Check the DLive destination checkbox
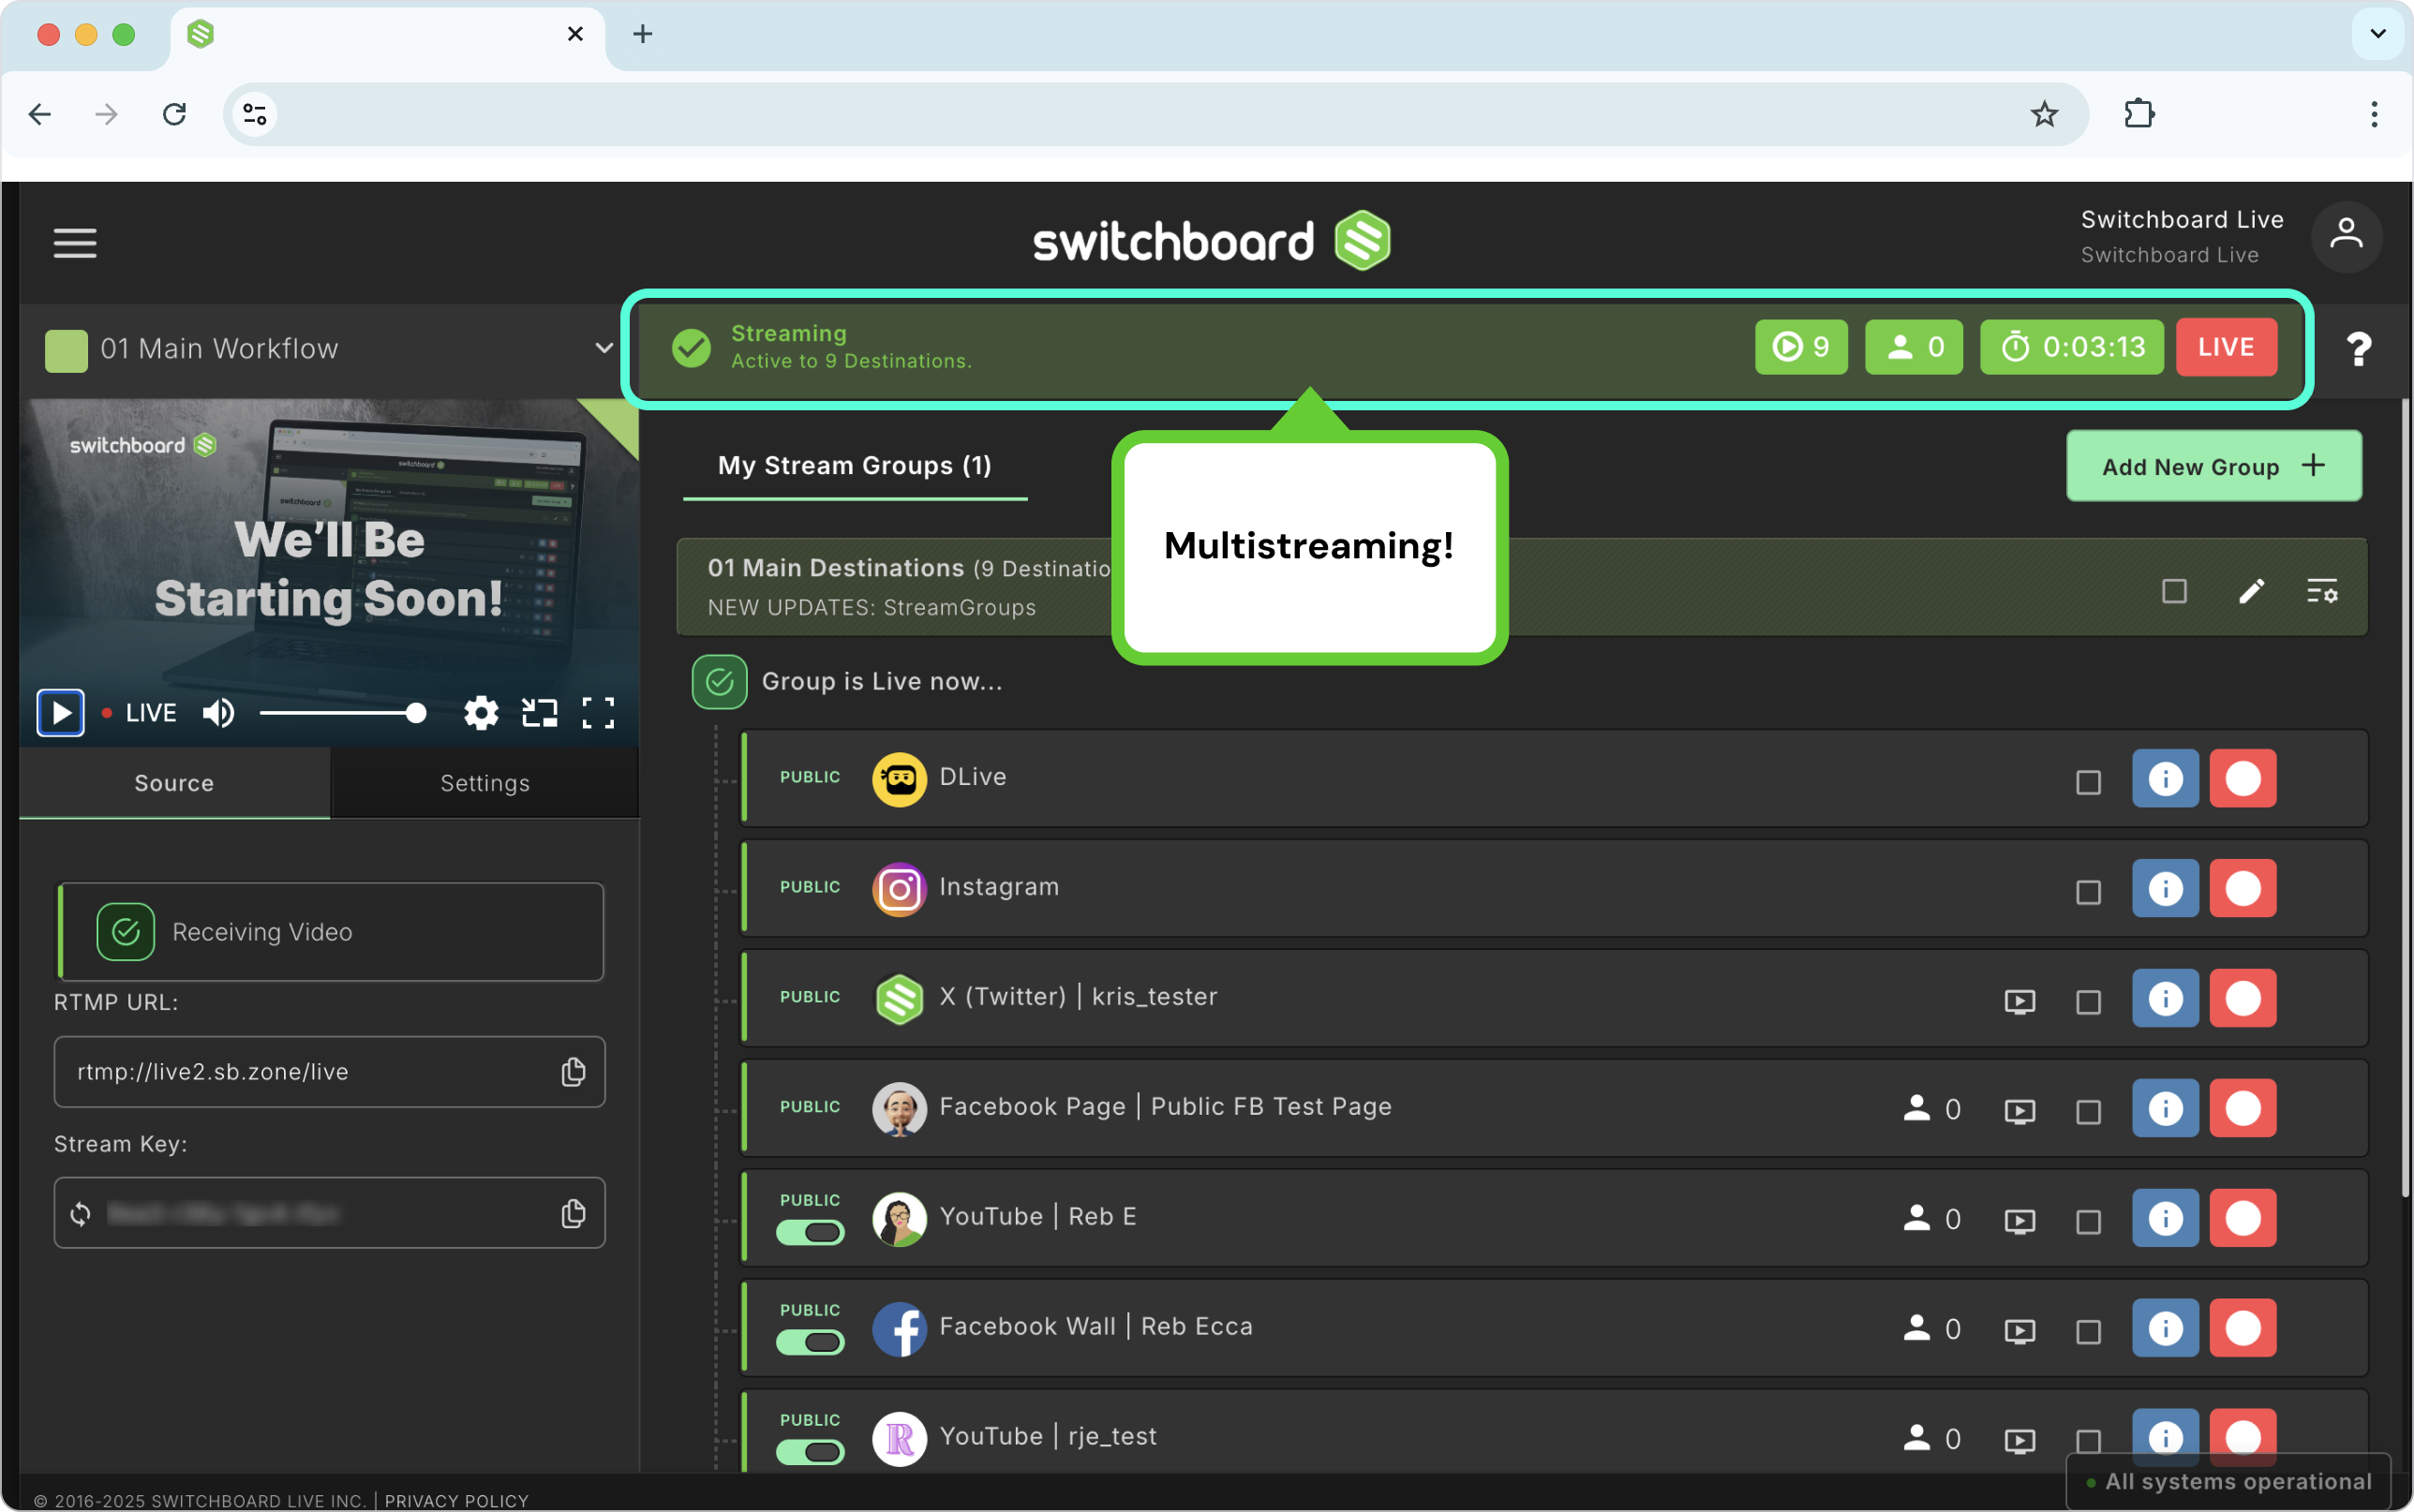This screenshot has width=2414, height=1512. pos(2088,782)
